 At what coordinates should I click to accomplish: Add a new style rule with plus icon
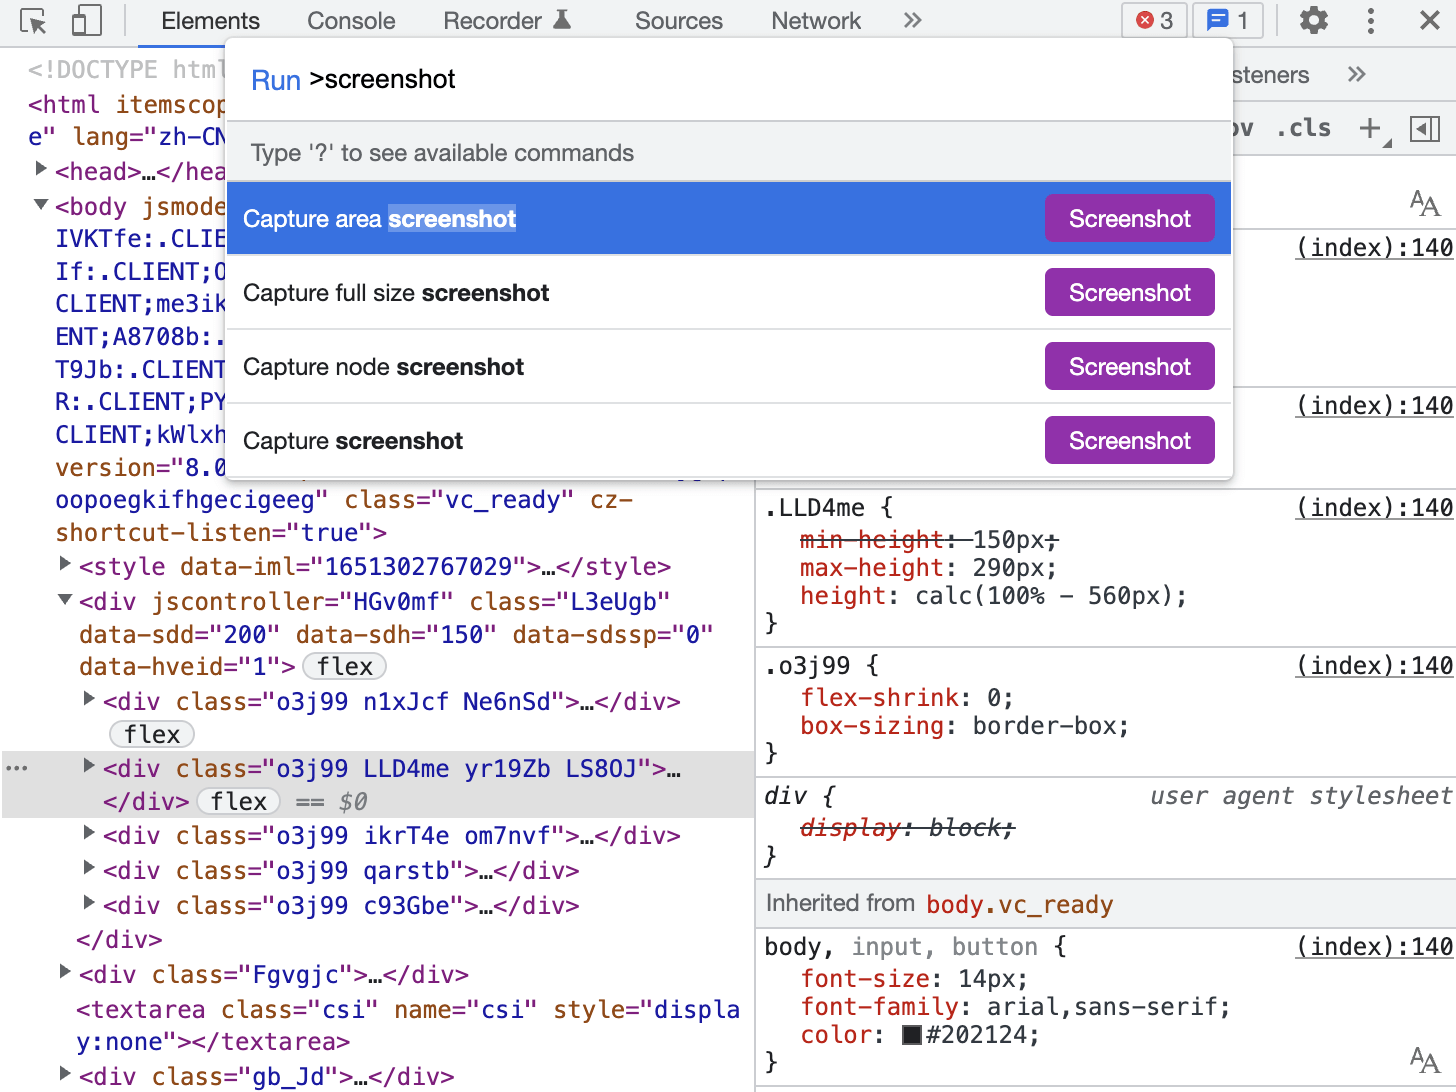tap(1370, 128)
